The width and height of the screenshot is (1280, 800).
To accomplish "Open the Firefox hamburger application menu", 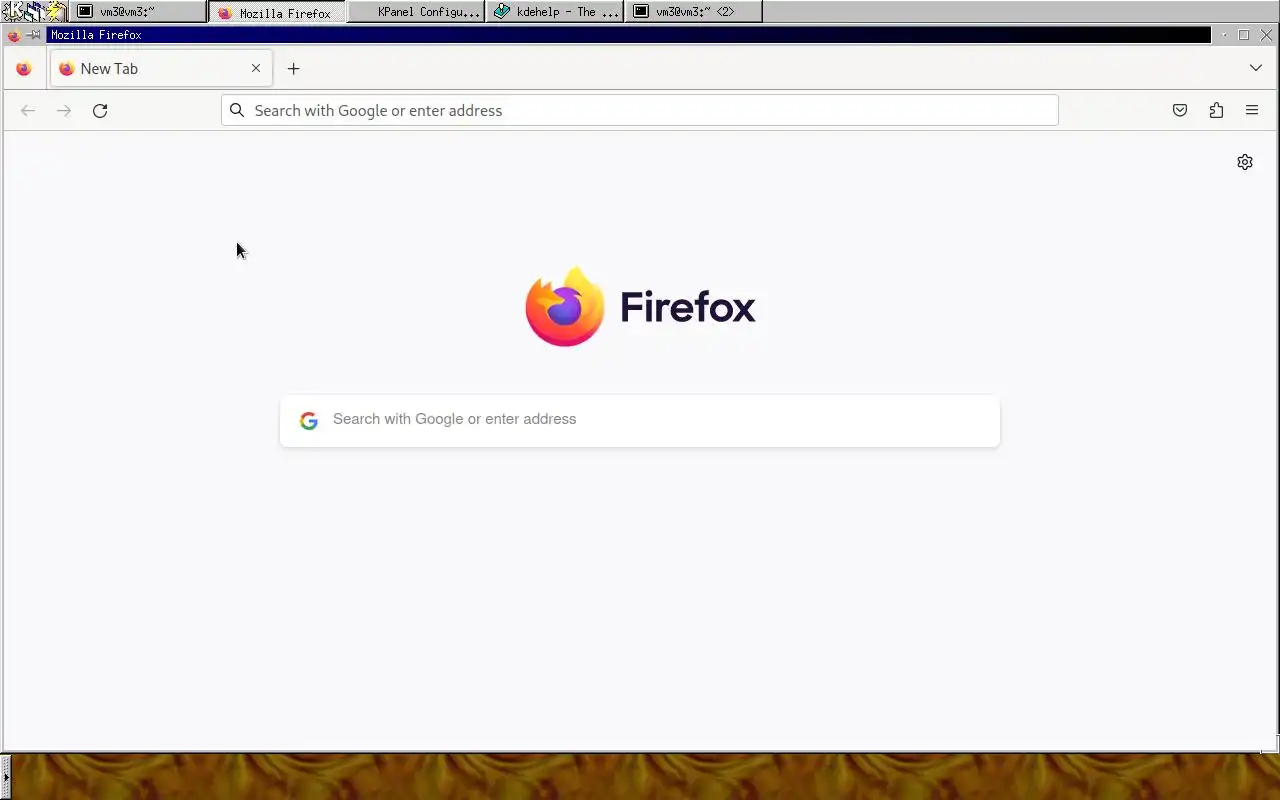I will [x=1252, y=111].
